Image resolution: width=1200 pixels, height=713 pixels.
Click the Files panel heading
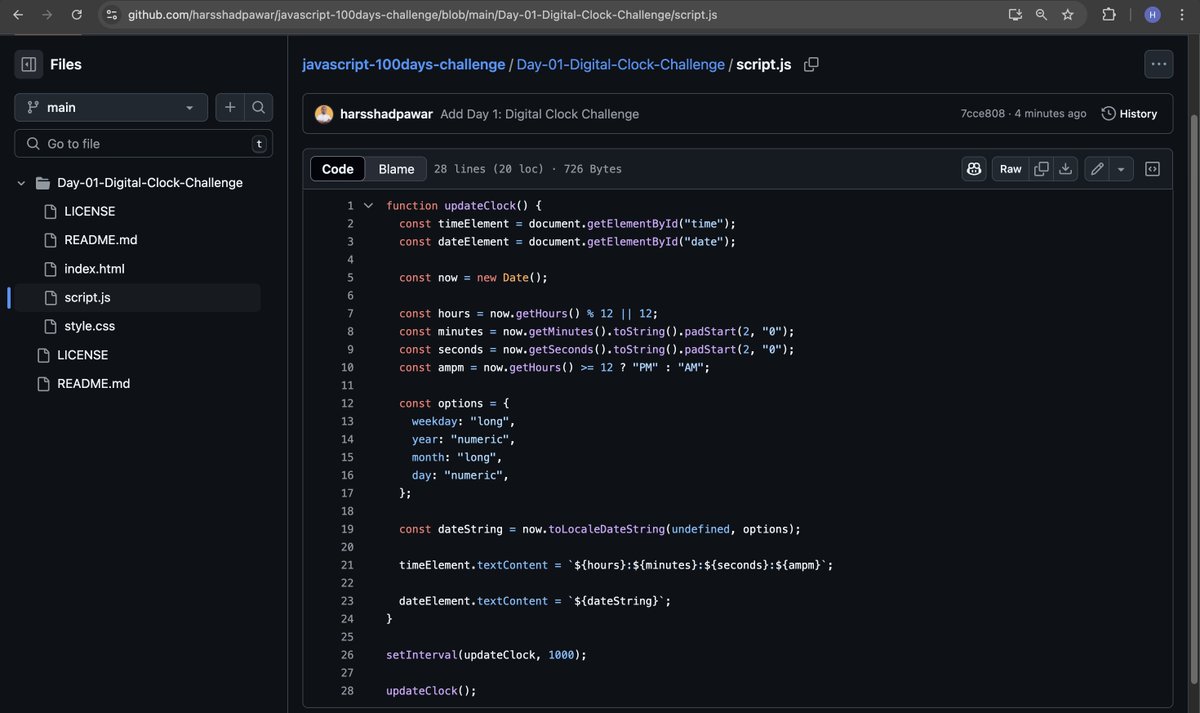coord(66,64)
